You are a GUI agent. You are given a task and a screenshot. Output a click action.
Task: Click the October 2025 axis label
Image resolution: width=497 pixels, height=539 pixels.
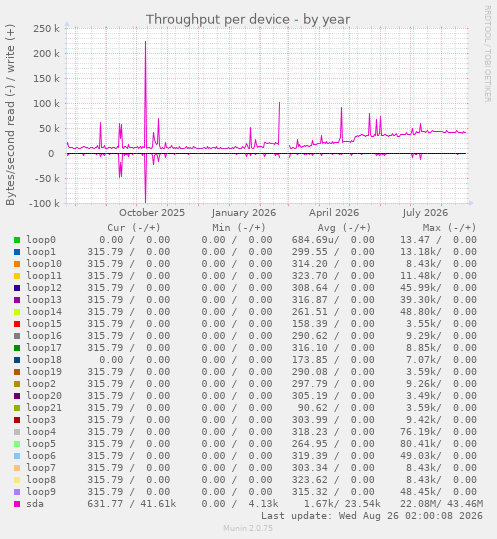click(x=152, y=212)
